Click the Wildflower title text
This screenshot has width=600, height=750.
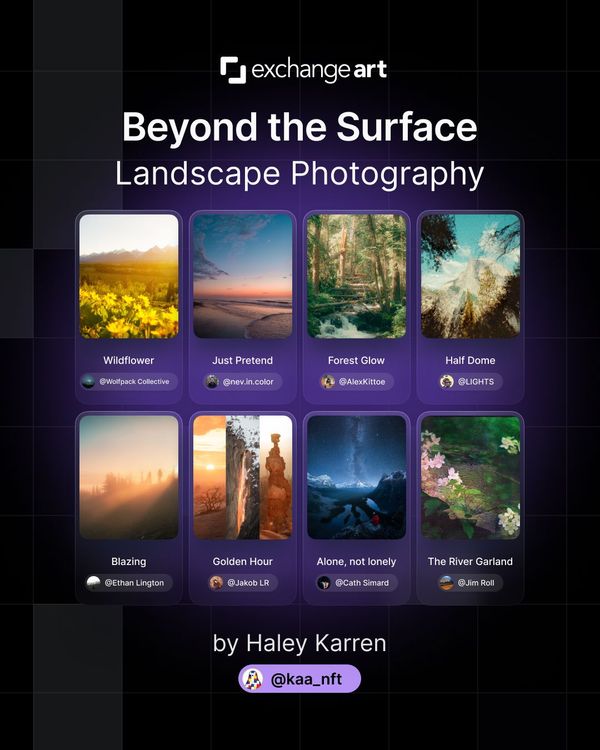(129, 360)
